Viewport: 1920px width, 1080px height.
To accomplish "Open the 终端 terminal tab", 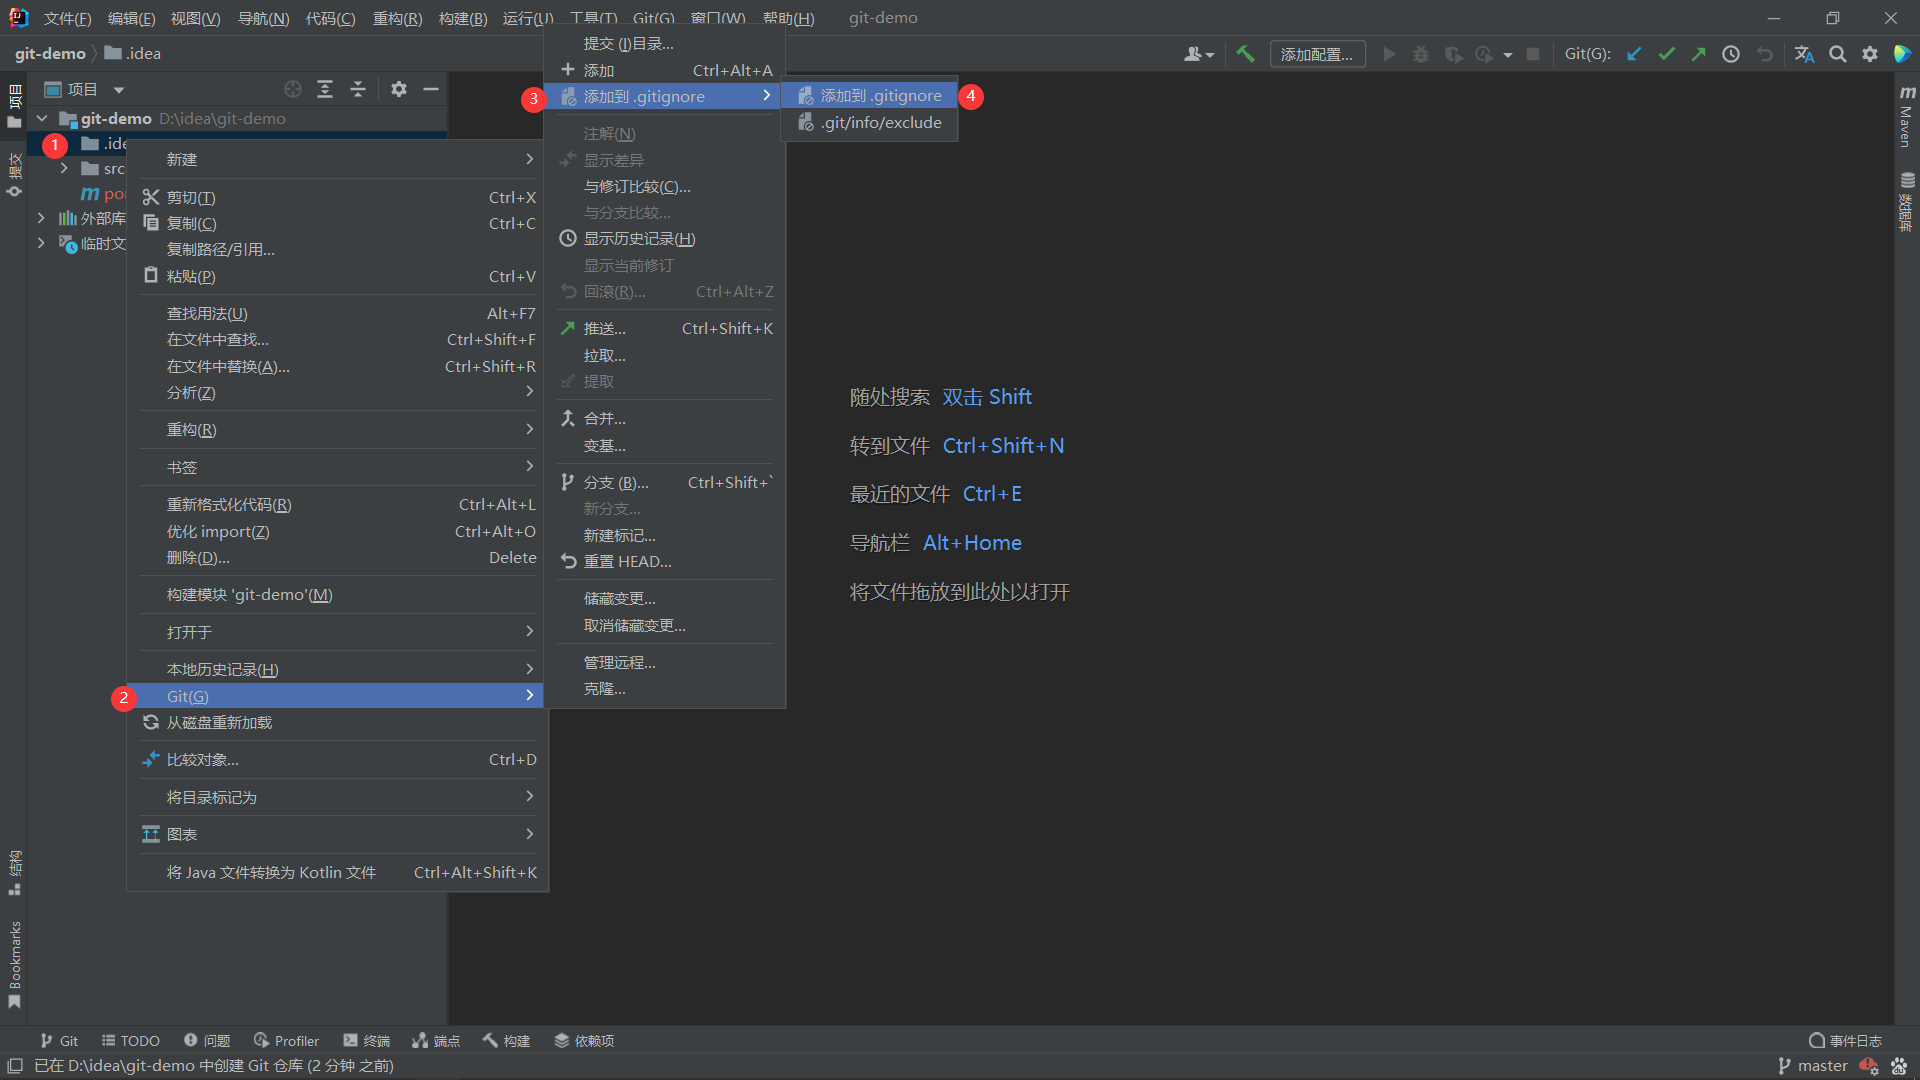I will 366,1040.
